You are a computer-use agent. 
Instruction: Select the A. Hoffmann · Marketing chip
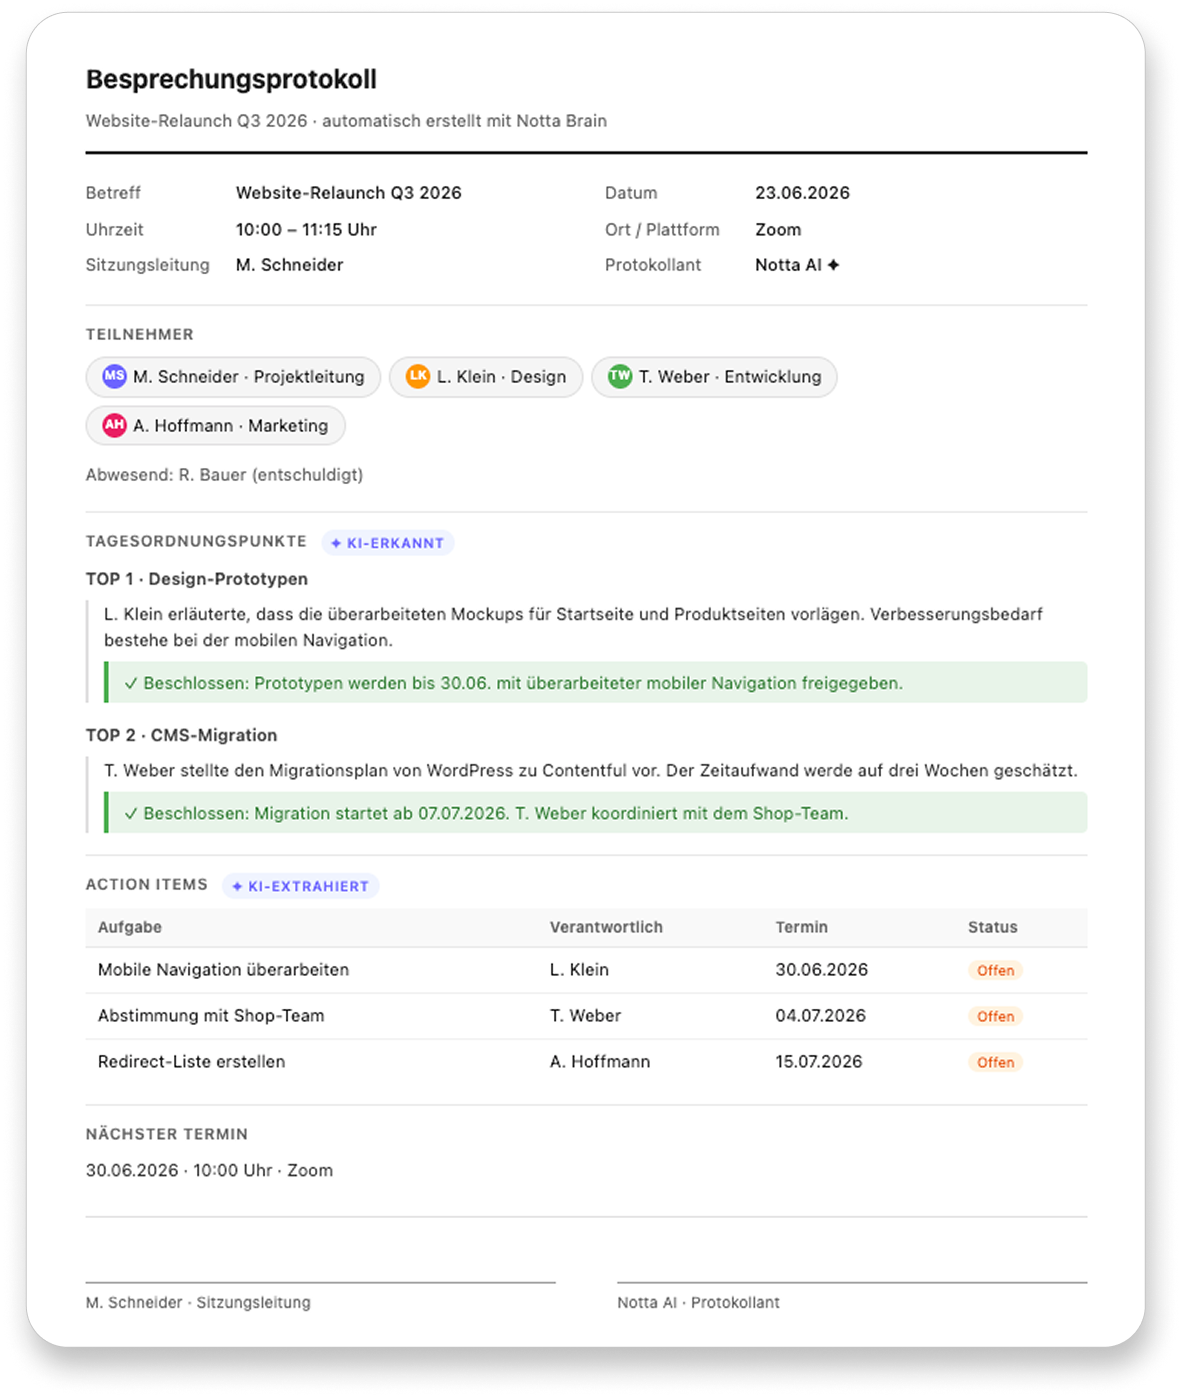(215, 426)
